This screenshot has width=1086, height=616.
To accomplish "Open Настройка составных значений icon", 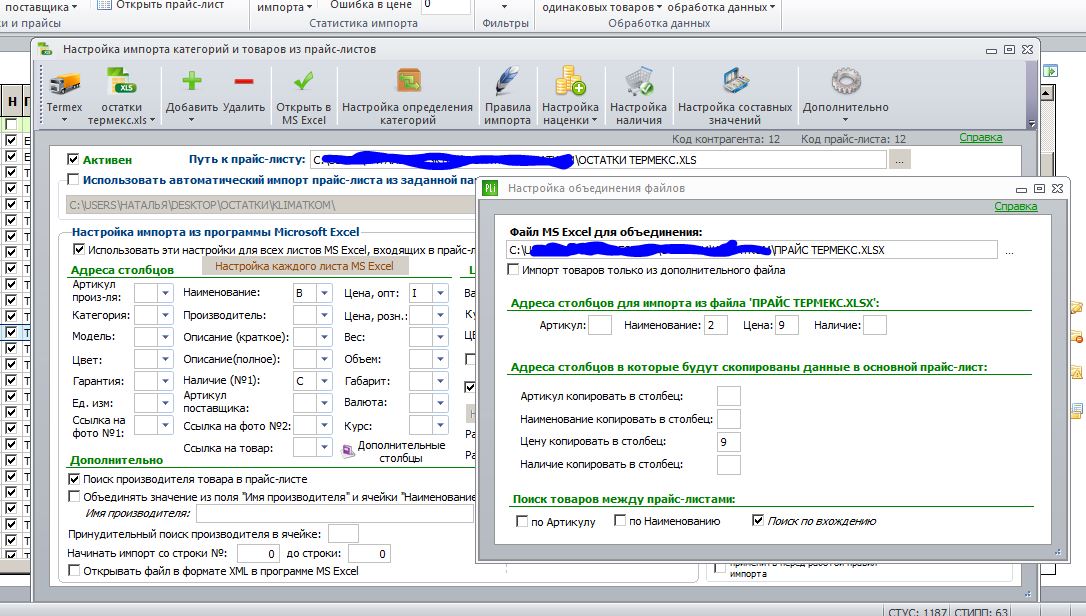I will [x=736, y=81].
